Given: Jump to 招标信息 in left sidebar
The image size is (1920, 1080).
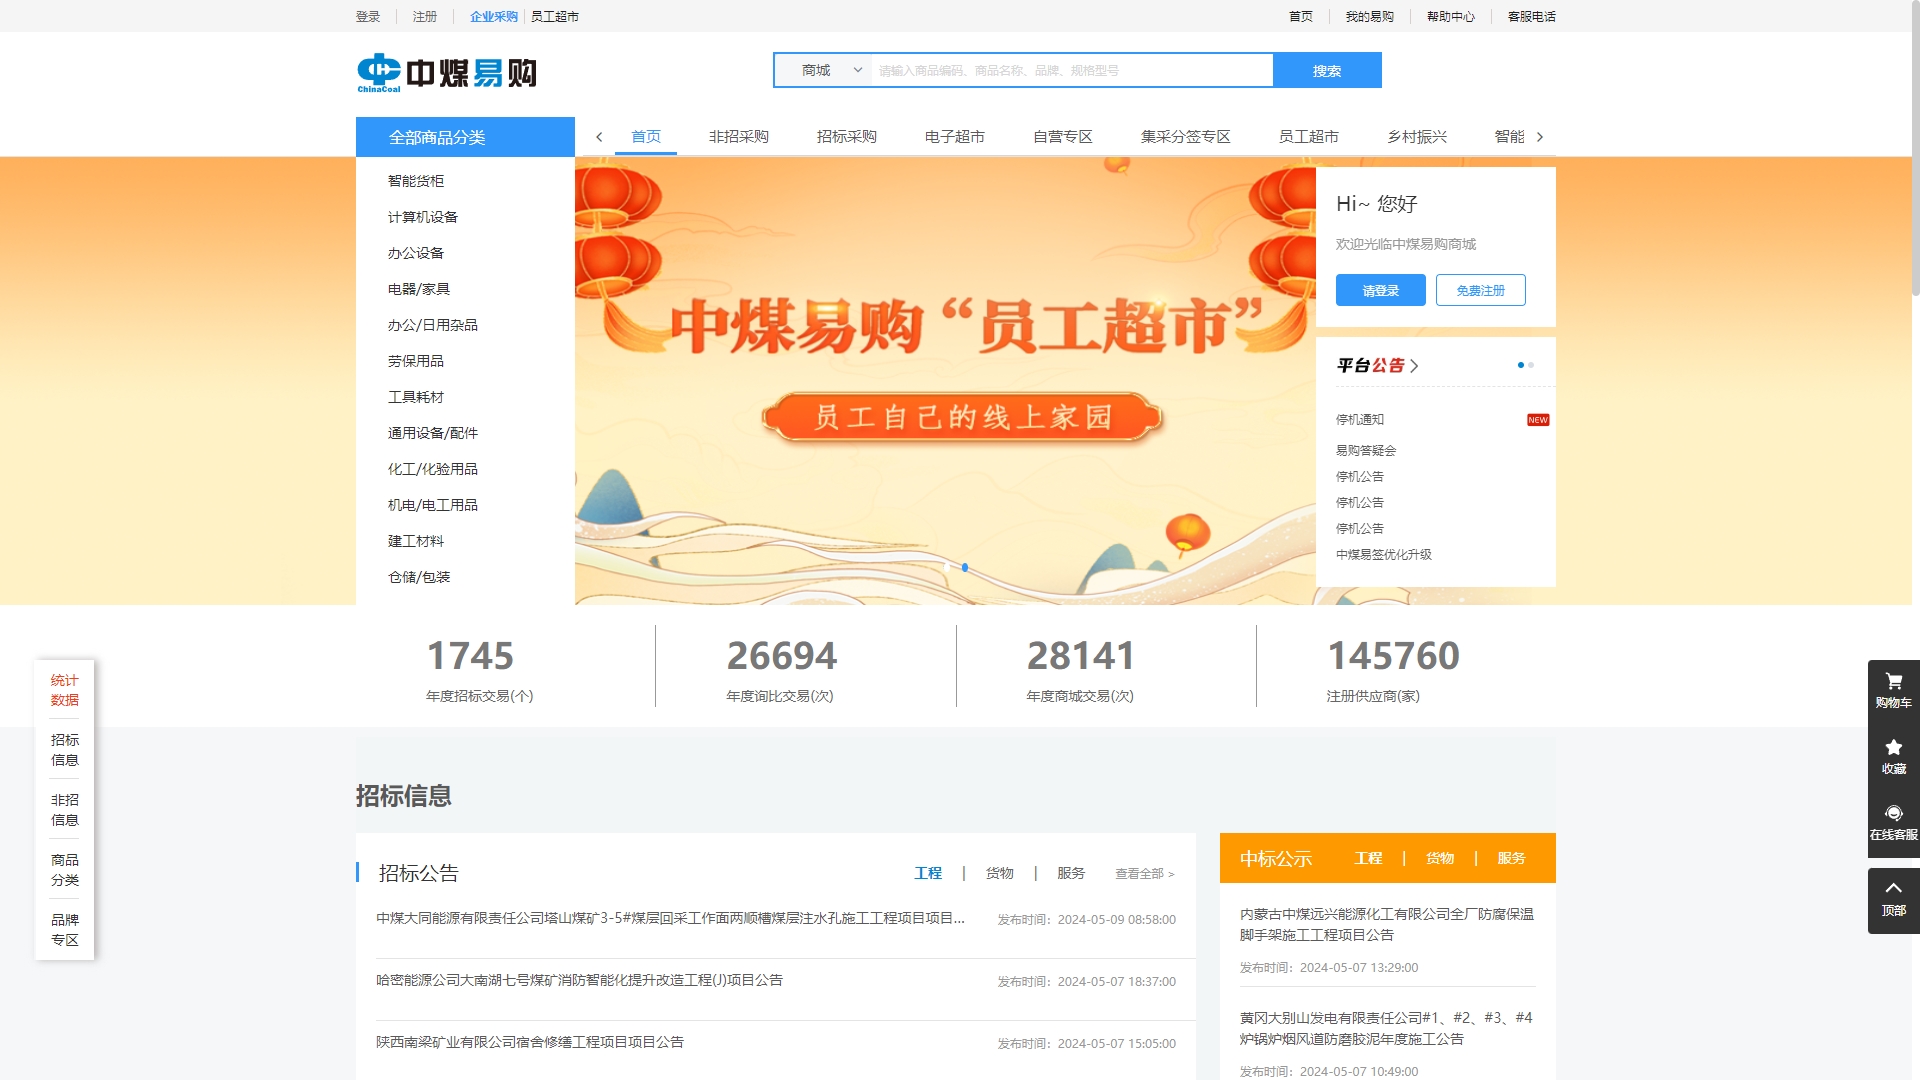Looking at the screenshot, I should (x=65, y=750).
